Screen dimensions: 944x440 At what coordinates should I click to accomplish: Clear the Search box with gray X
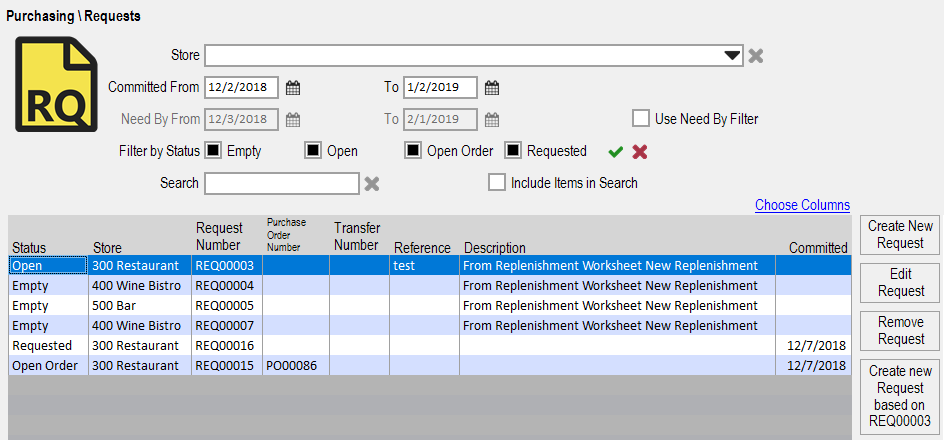[371, 184]
